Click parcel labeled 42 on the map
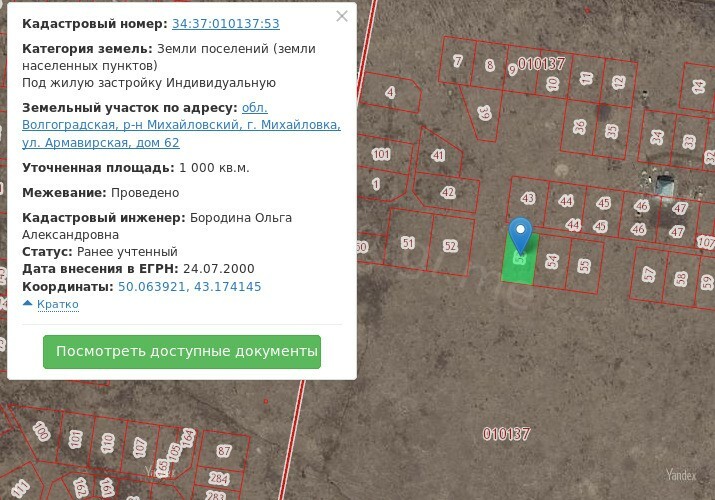 [x=447, y=192]
